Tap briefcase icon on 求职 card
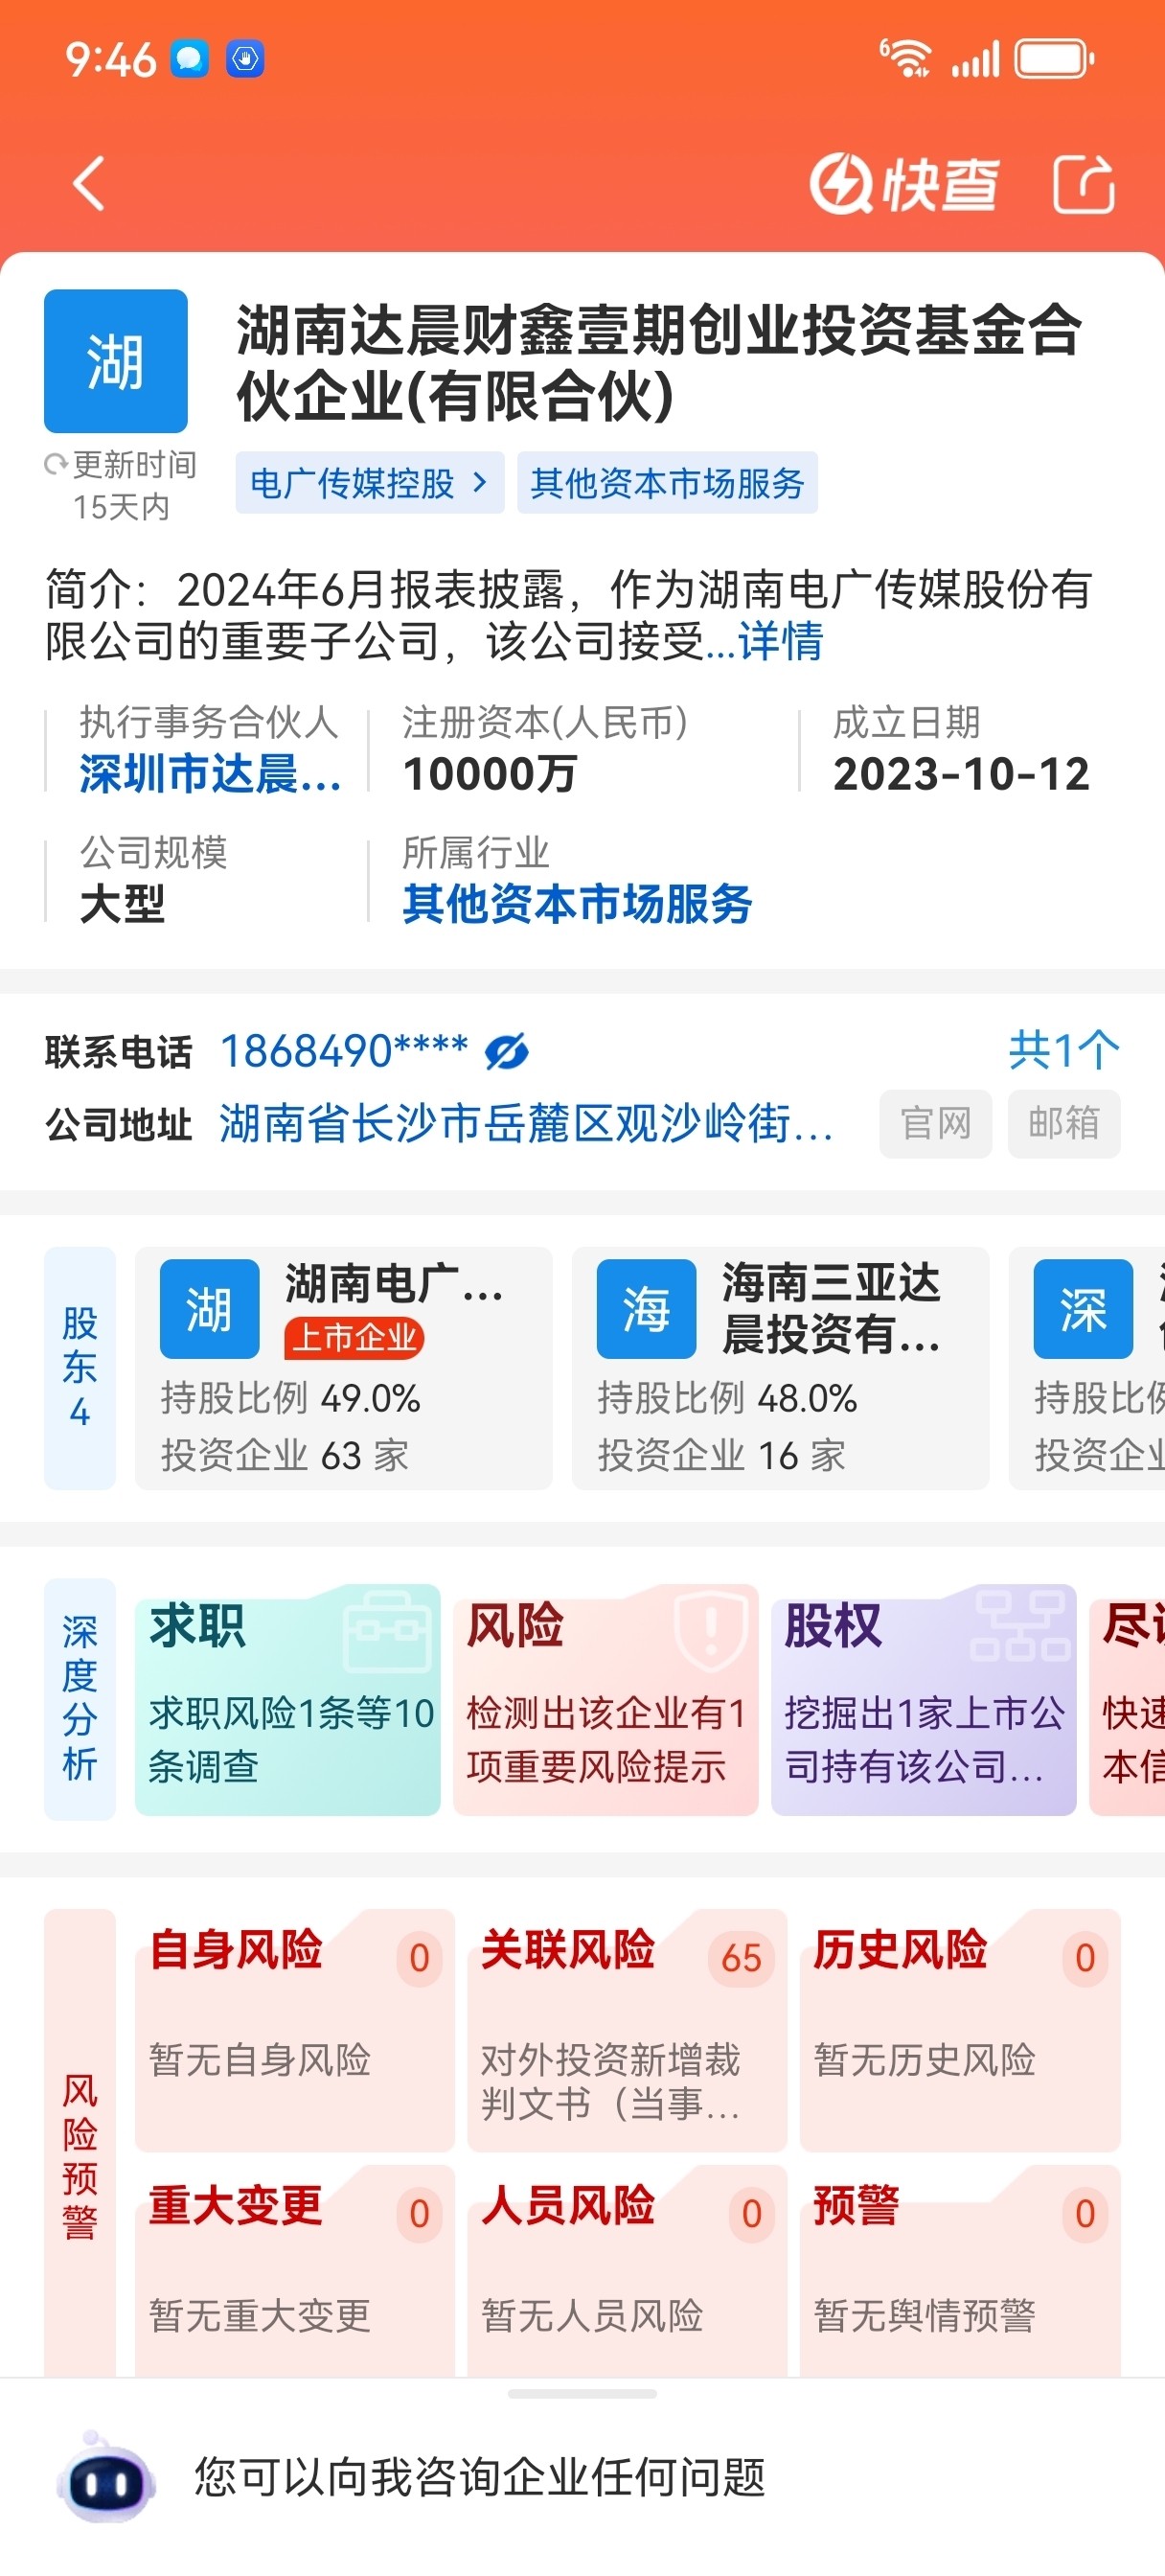 pyautogui.click(x=387, y=1631)
